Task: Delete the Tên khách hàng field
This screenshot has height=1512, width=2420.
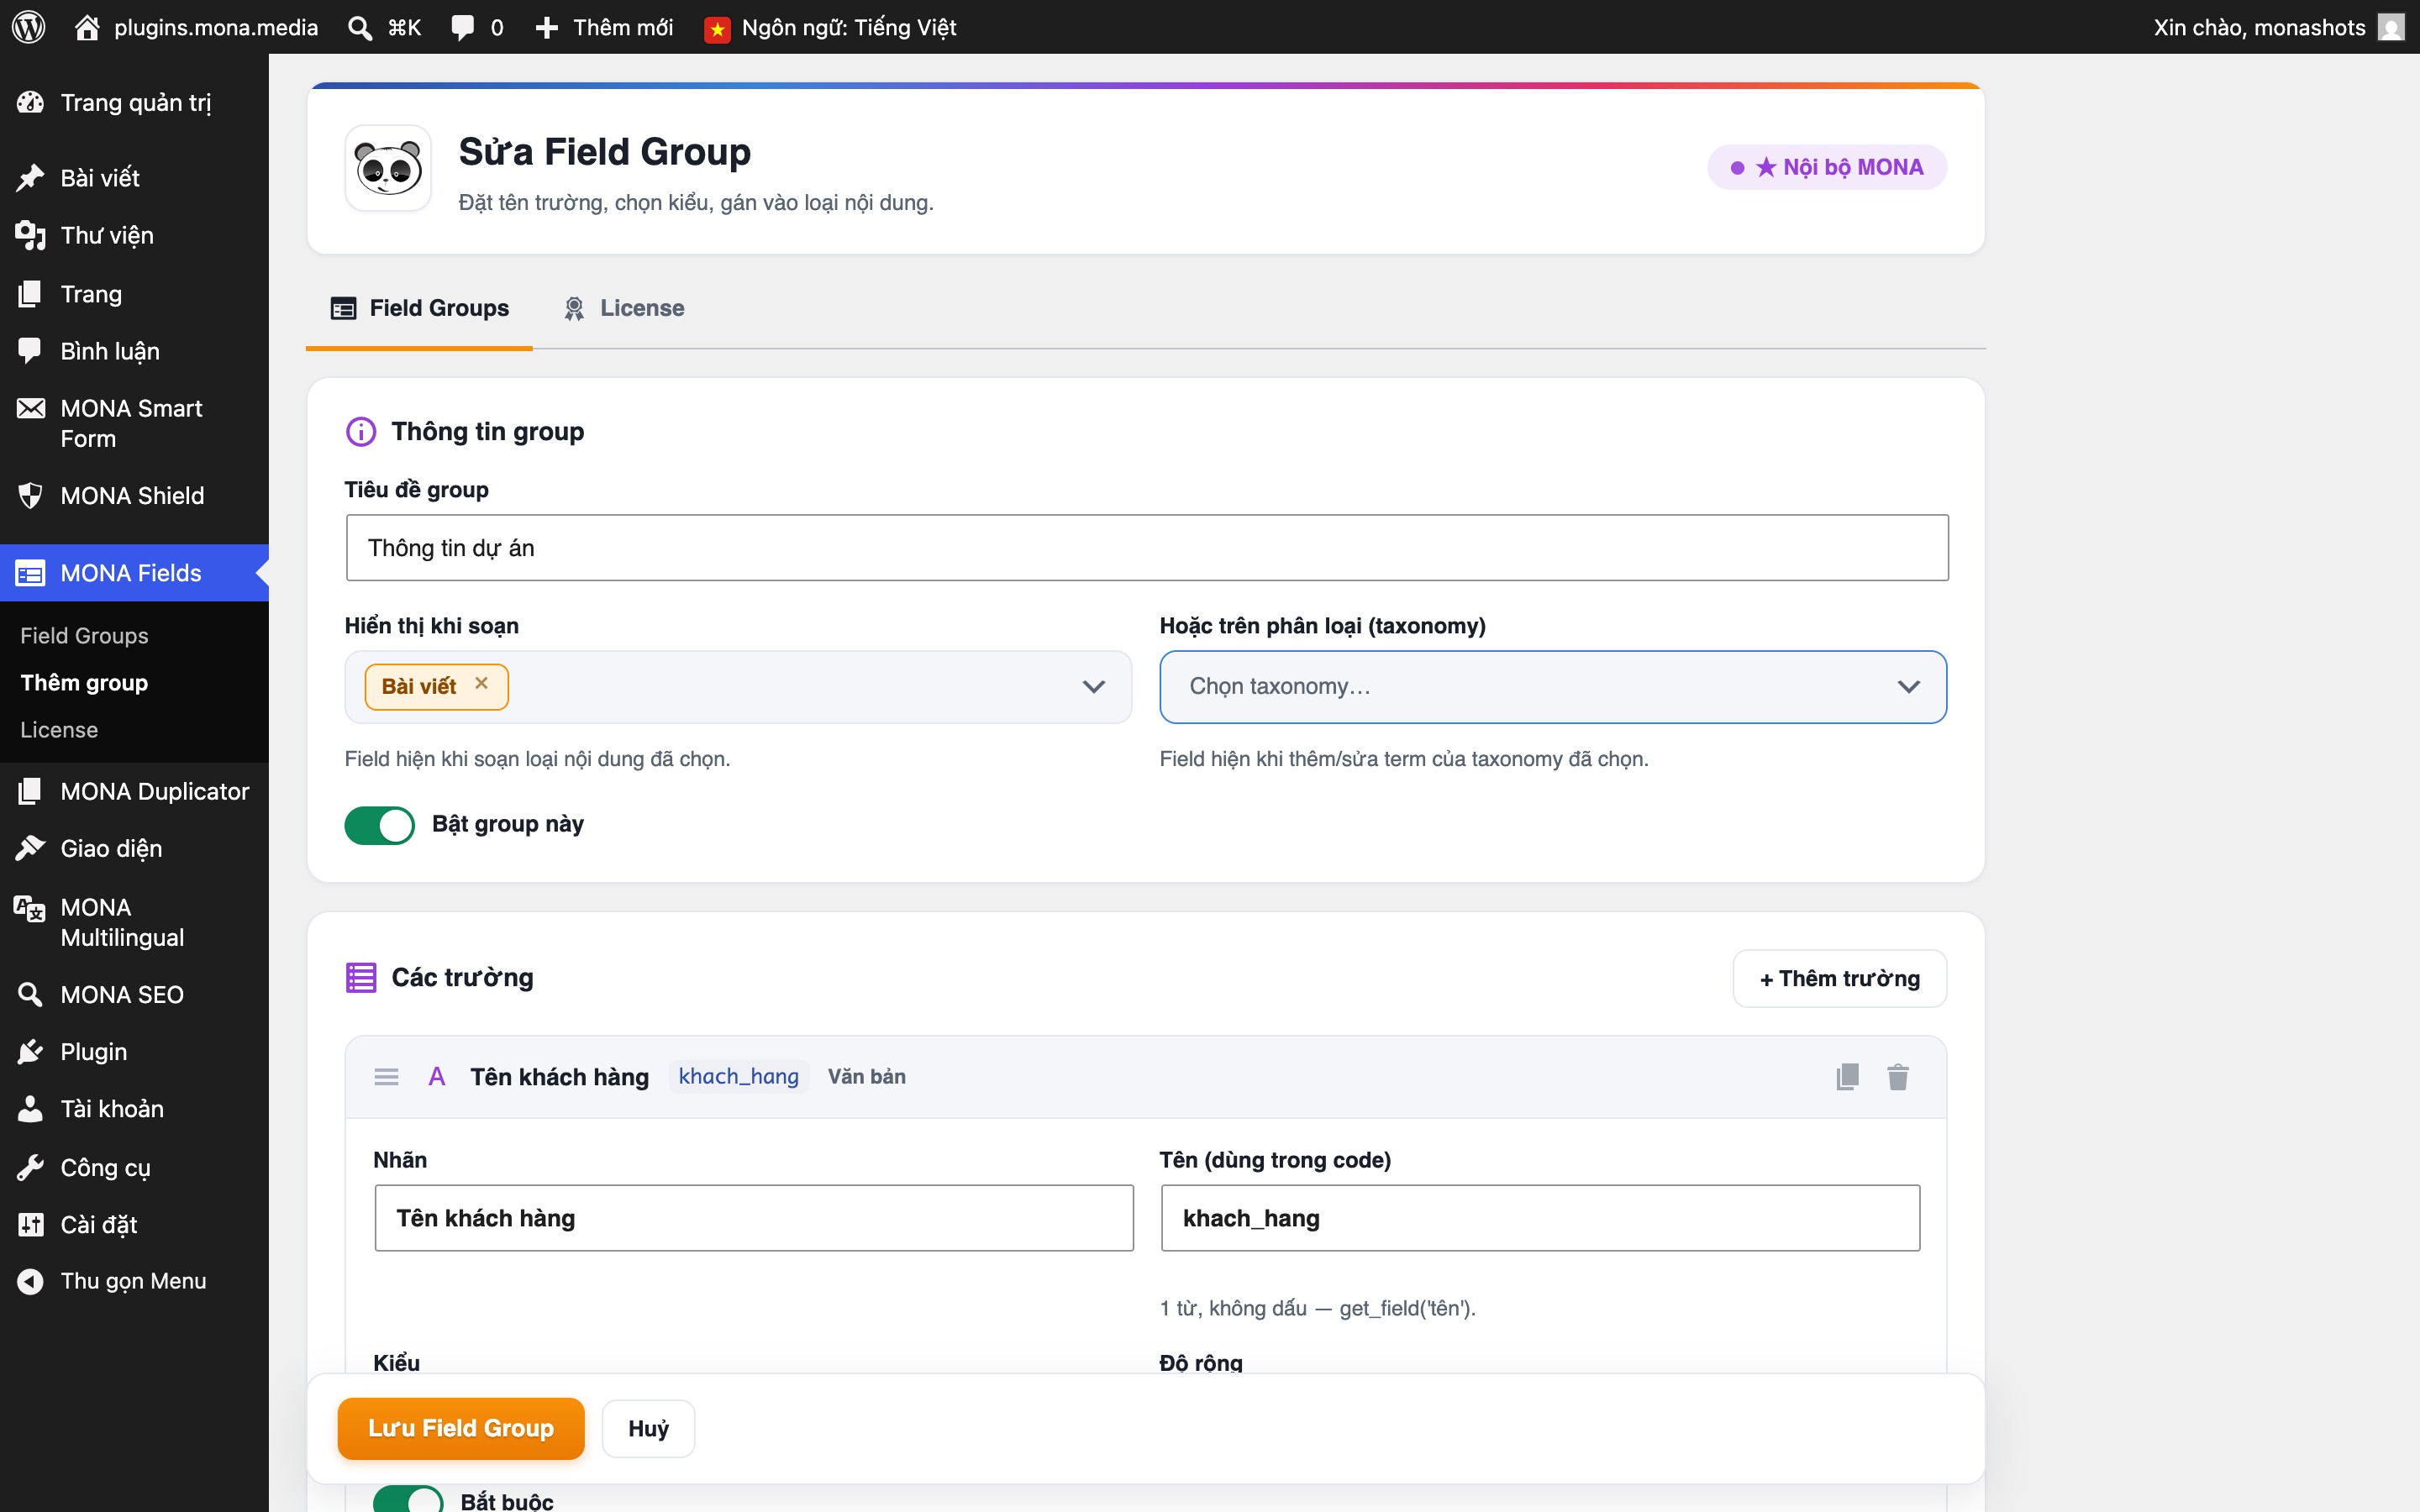Action: [x=1897, y=1077]
